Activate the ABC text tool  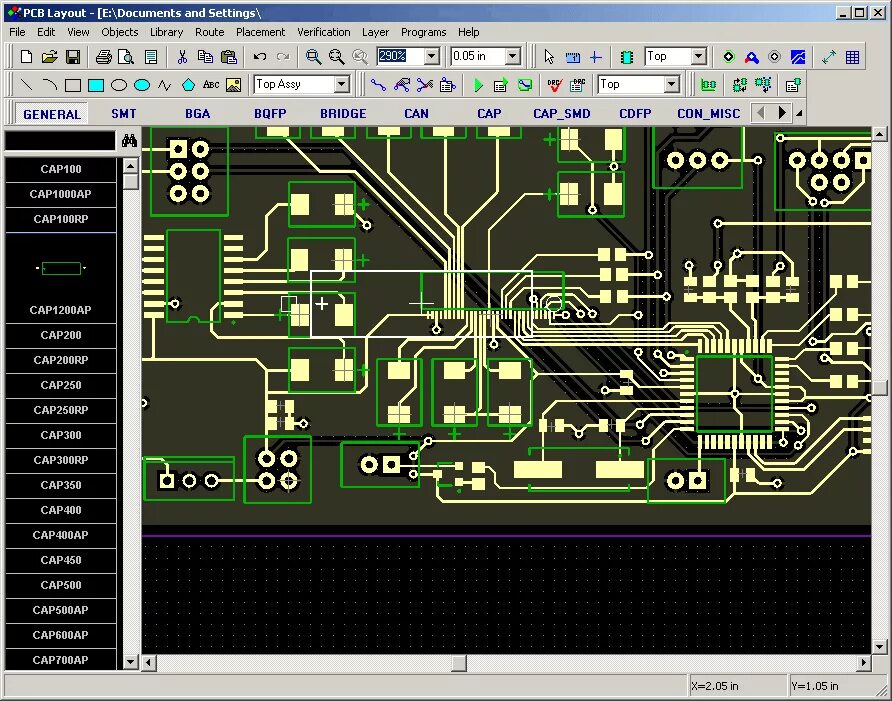(211, 85)
